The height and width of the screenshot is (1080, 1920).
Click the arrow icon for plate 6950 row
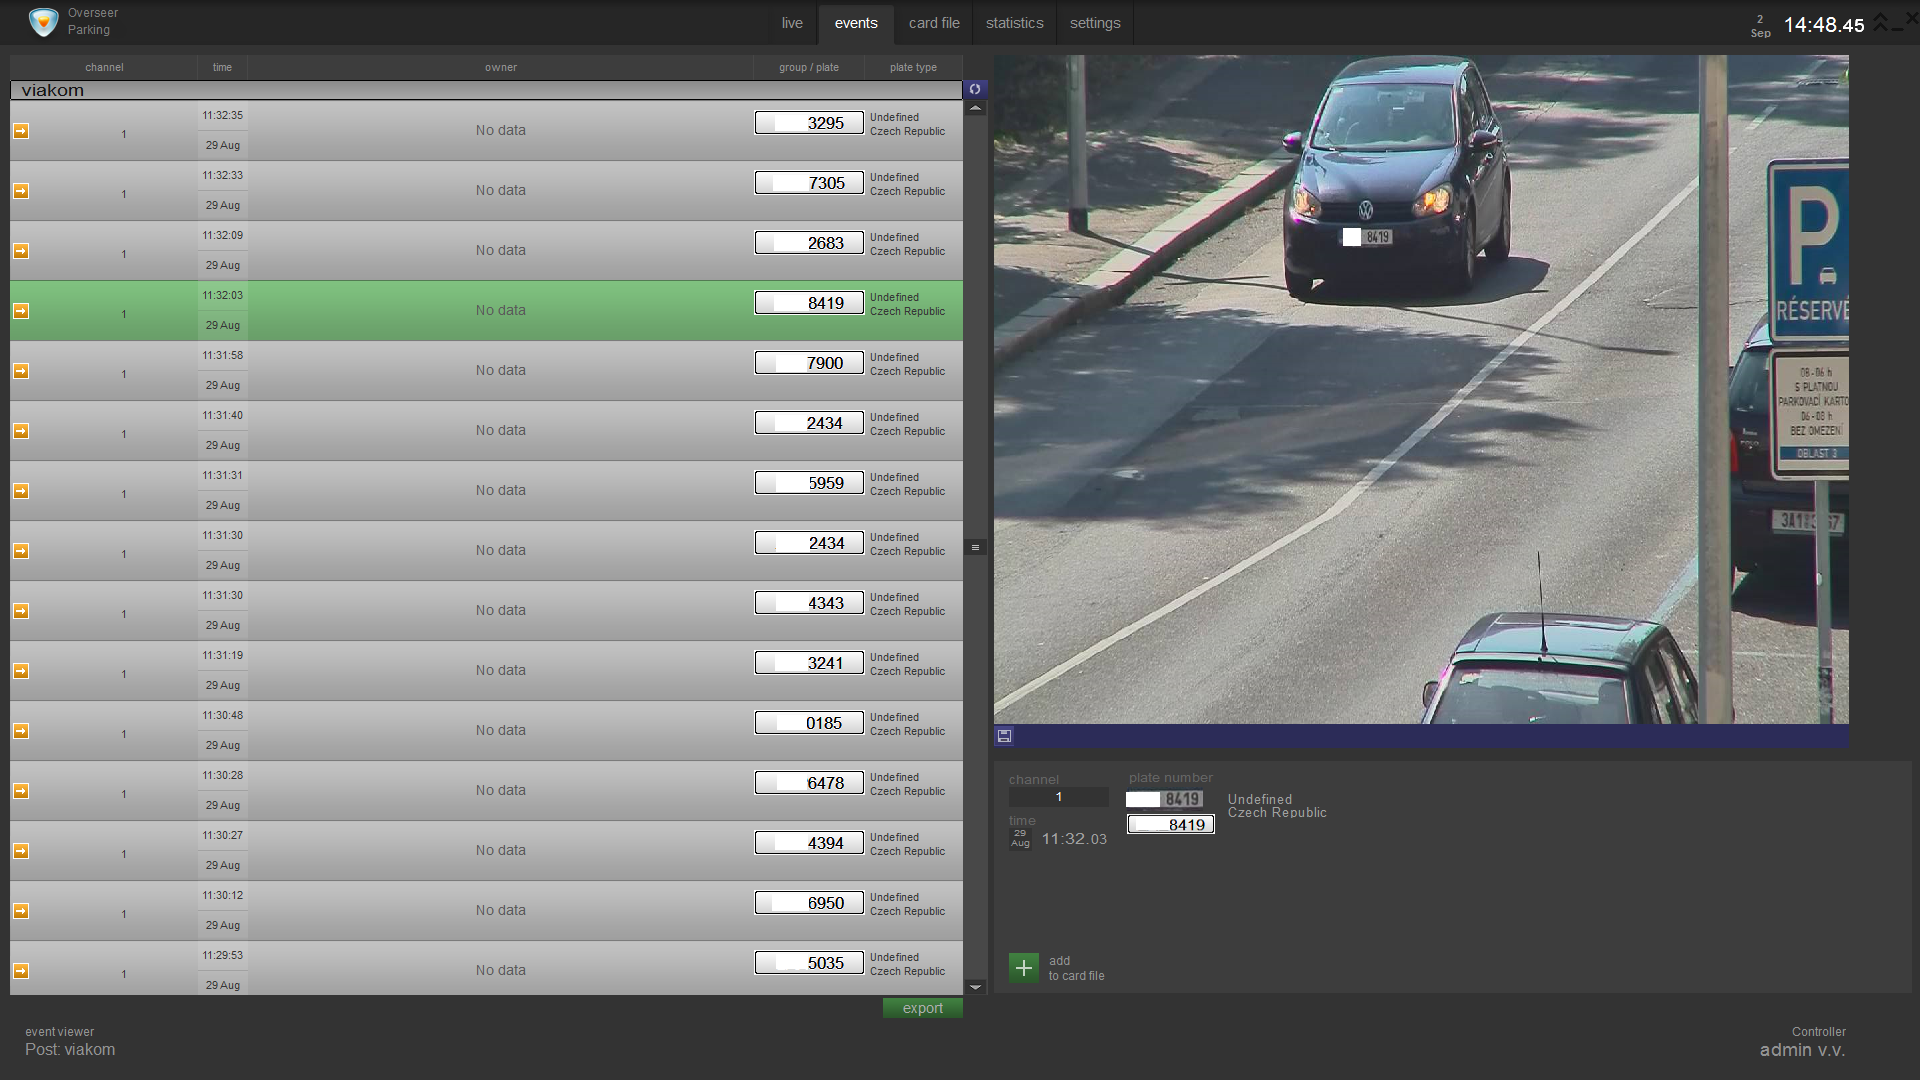21,911
